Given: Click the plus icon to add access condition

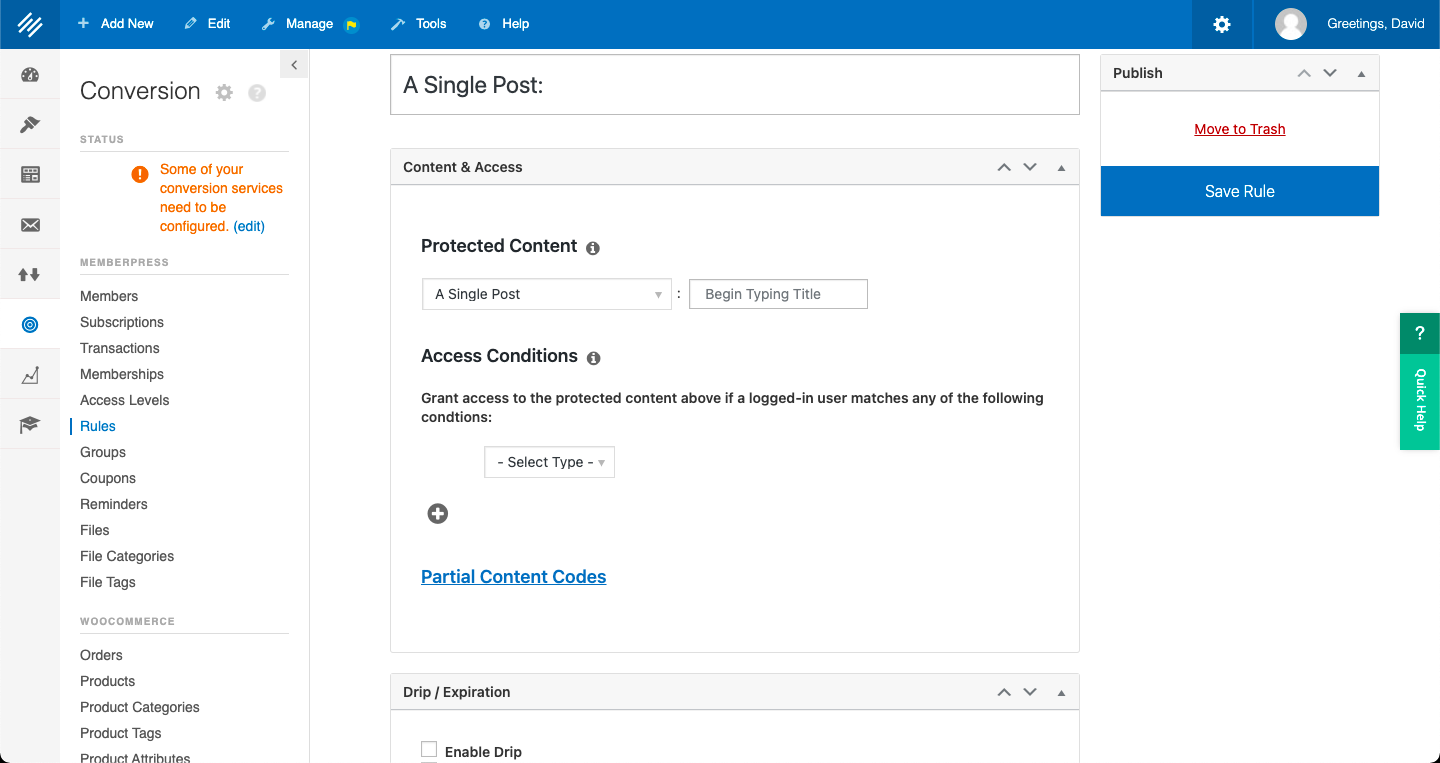Looking at the screenshot, I should pyautogui.click(x=437, y=514).
